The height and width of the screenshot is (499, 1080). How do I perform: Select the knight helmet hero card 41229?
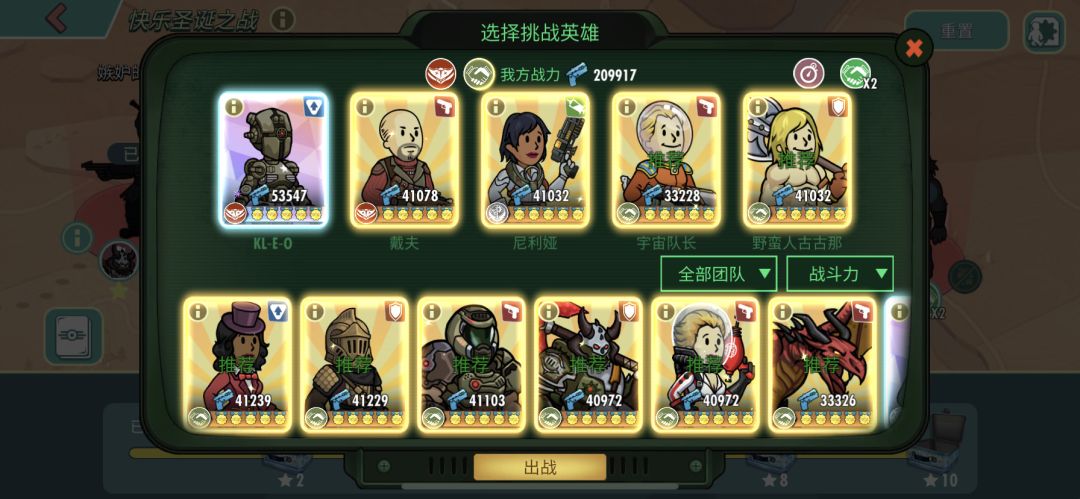(355, 365)
